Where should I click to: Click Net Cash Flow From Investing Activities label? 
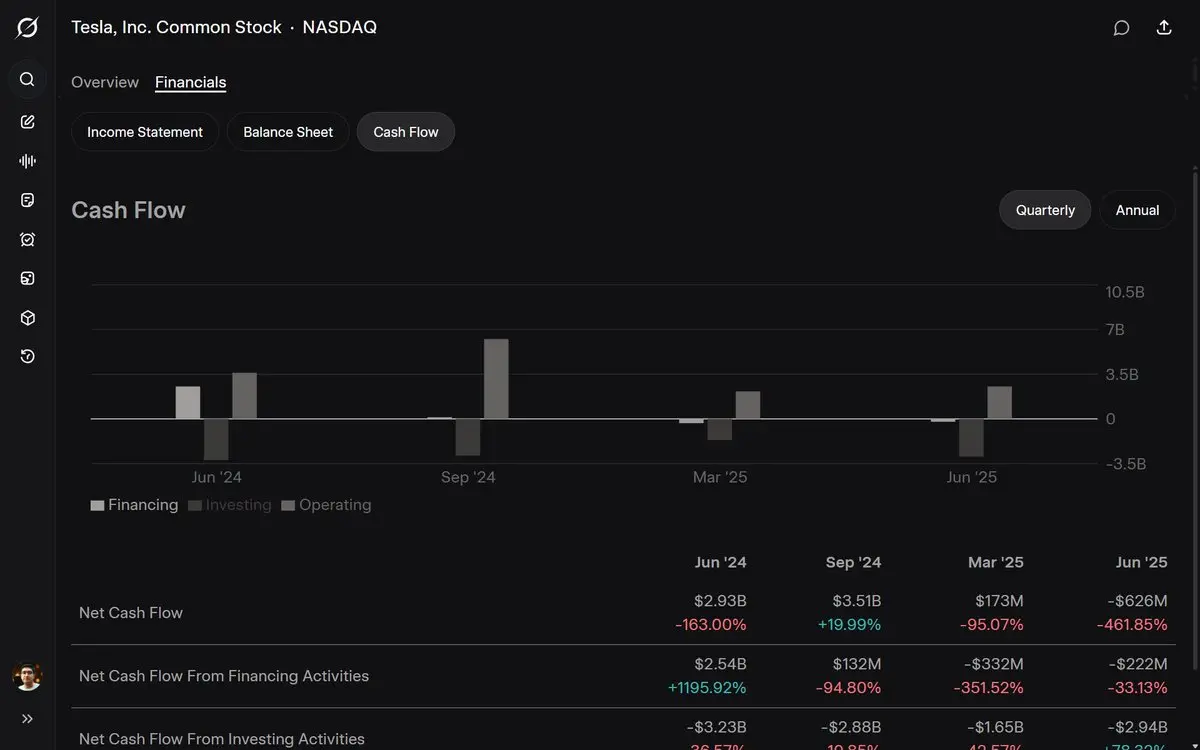pyautogui.click(x=222, y=739)
